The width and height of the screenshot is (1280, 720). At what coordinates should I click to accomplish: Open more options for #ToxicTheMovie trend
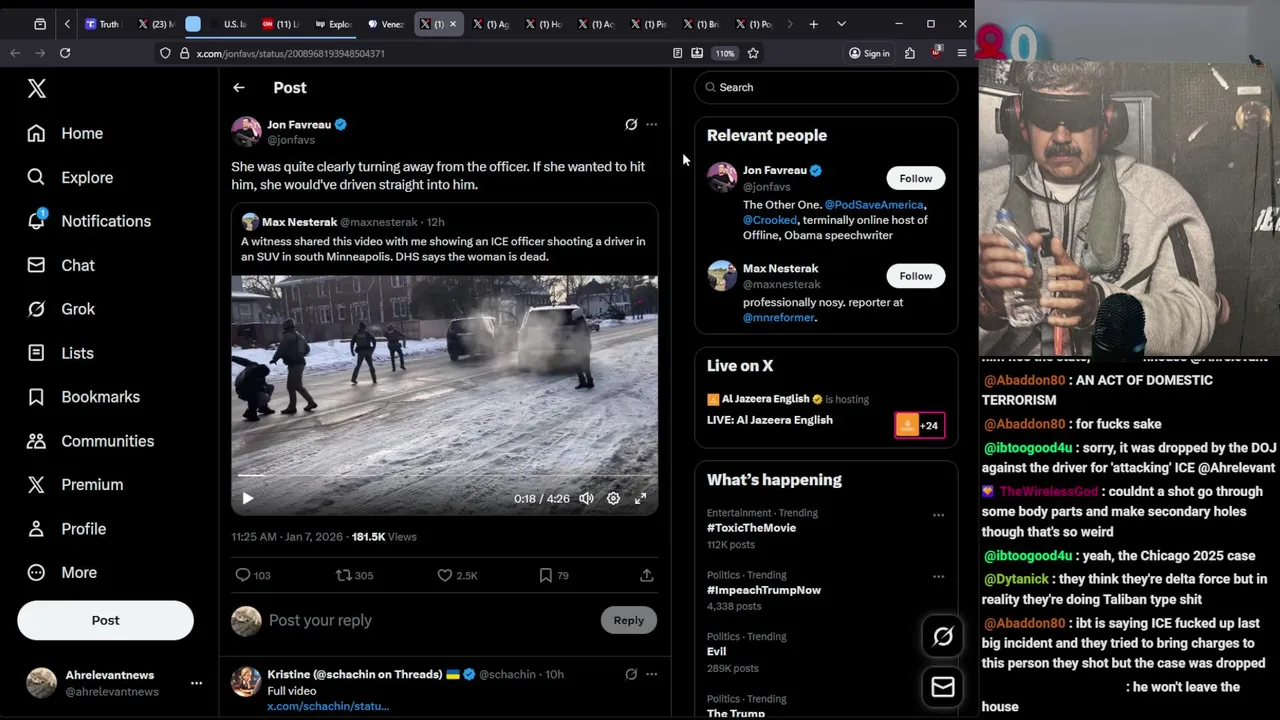[x=938, y=515]
